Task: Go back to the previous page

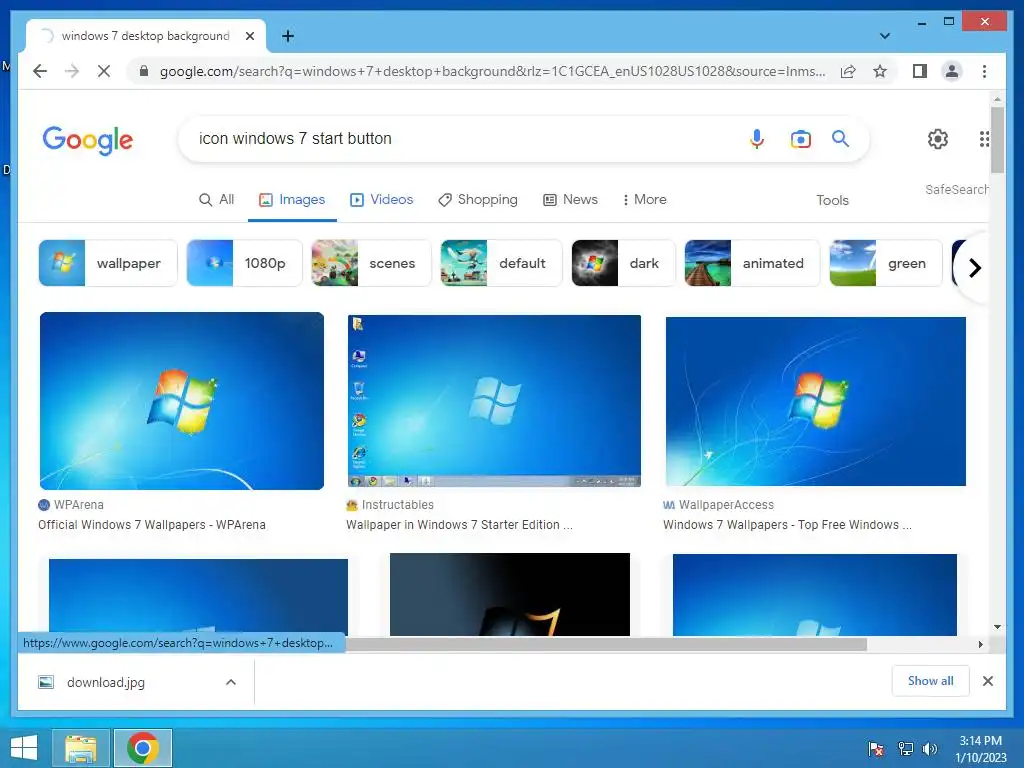Action: pos(40,71)
